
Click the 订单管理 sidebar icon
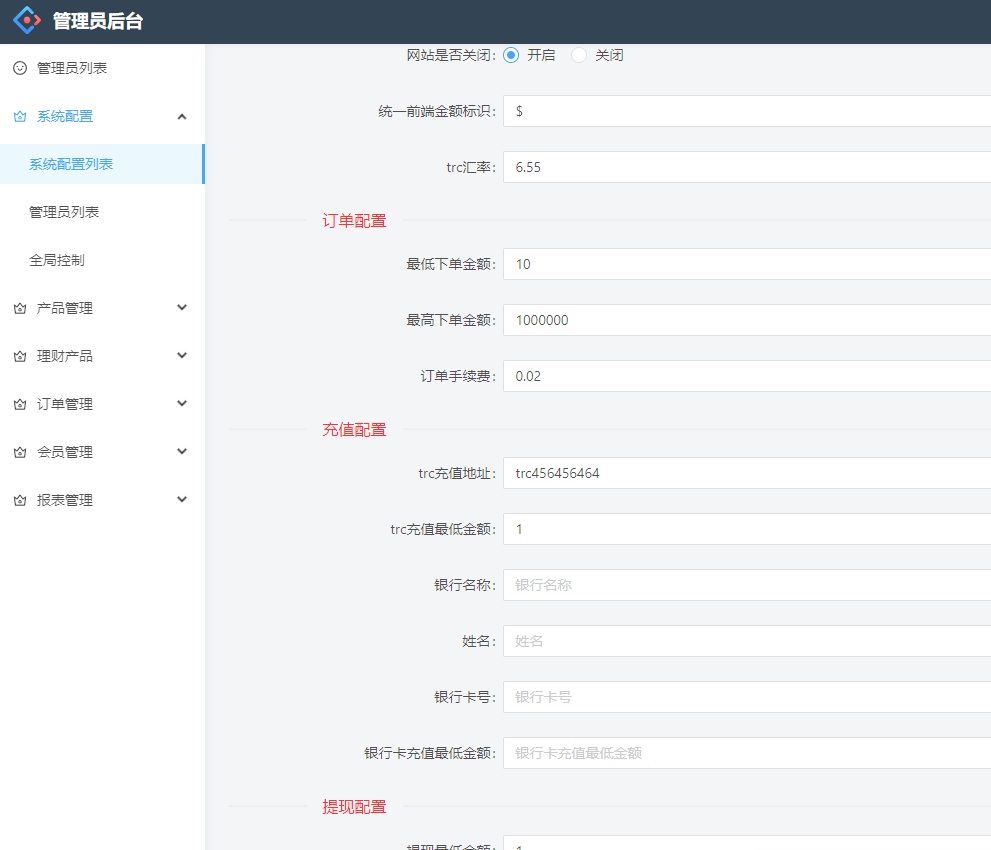click(18, 403)
